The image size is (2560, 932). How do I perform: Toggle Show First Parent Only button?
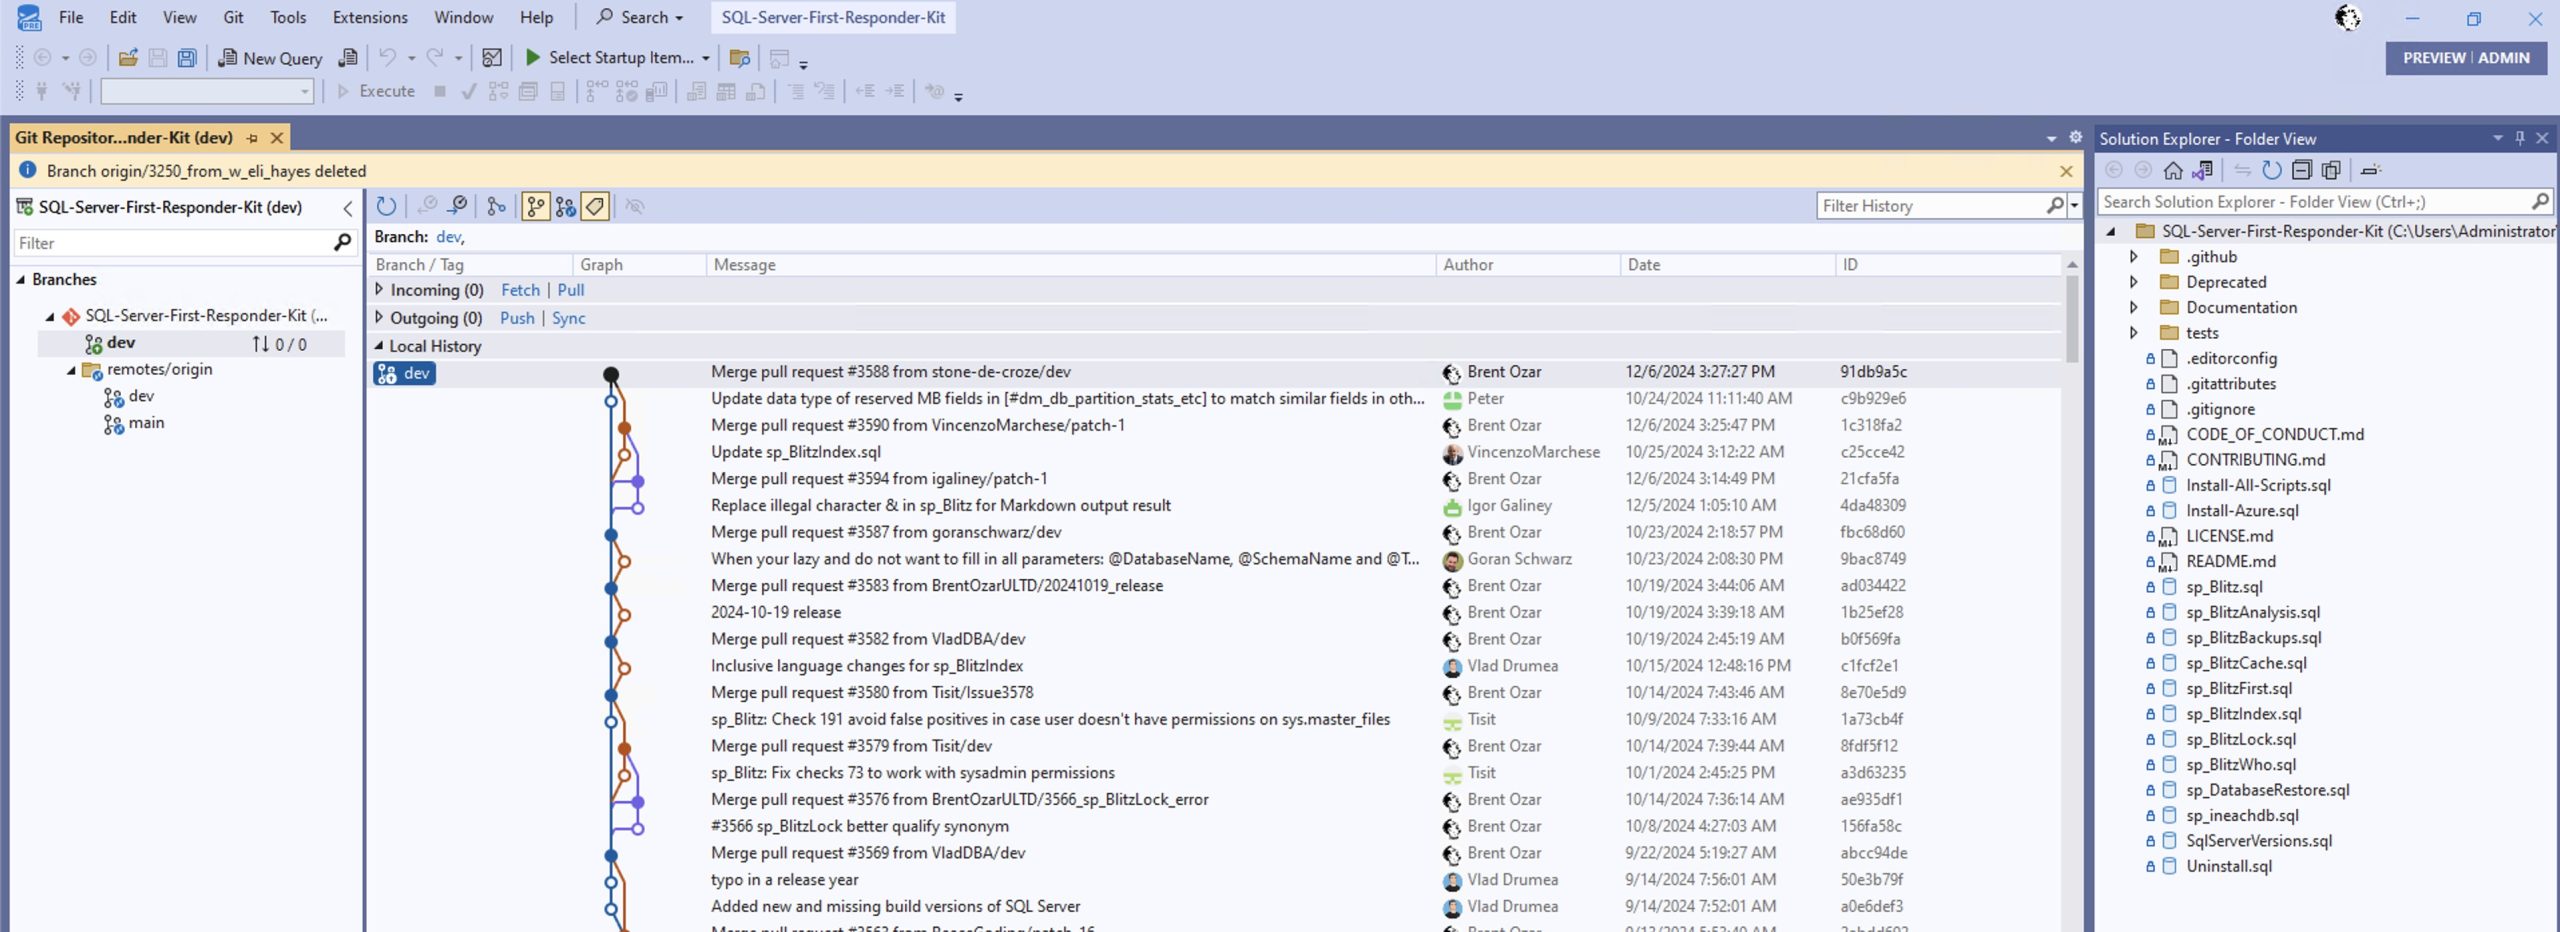pyautogui.click(x=536, y=206)
